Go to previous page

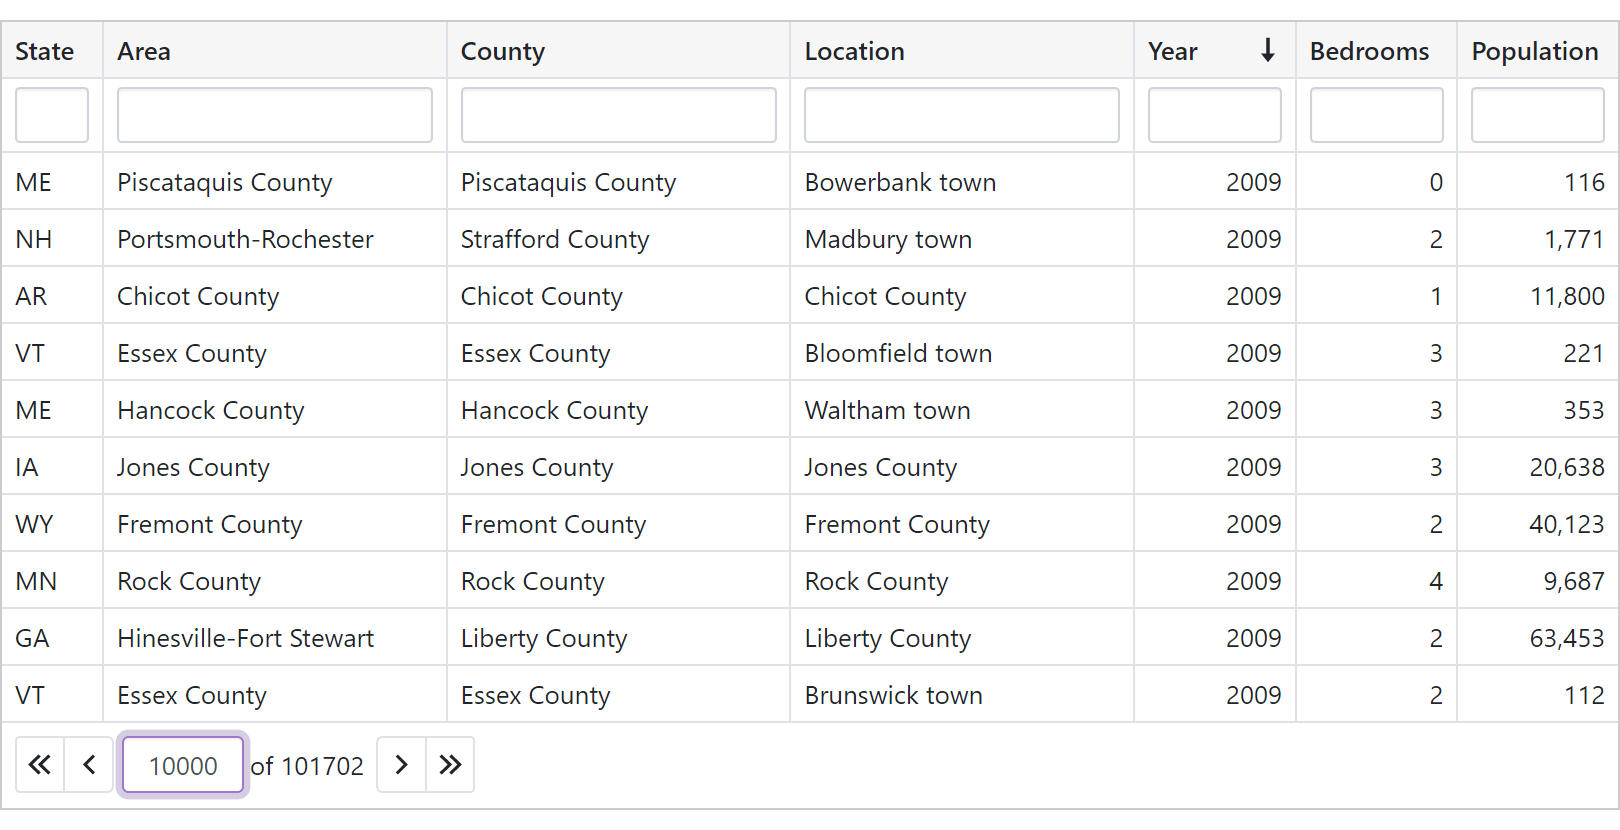click(x=89, y=765)
